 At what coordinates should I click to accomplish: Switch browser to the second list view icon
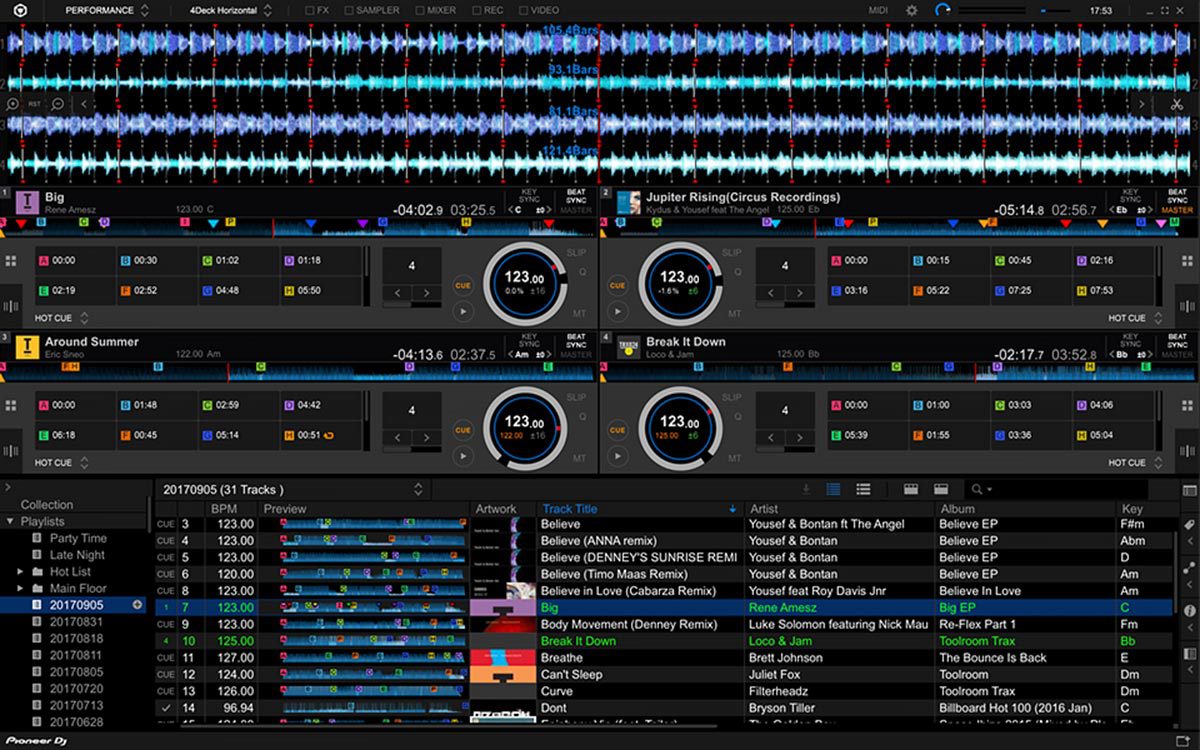pyautogui.click(x=863, y=489)
